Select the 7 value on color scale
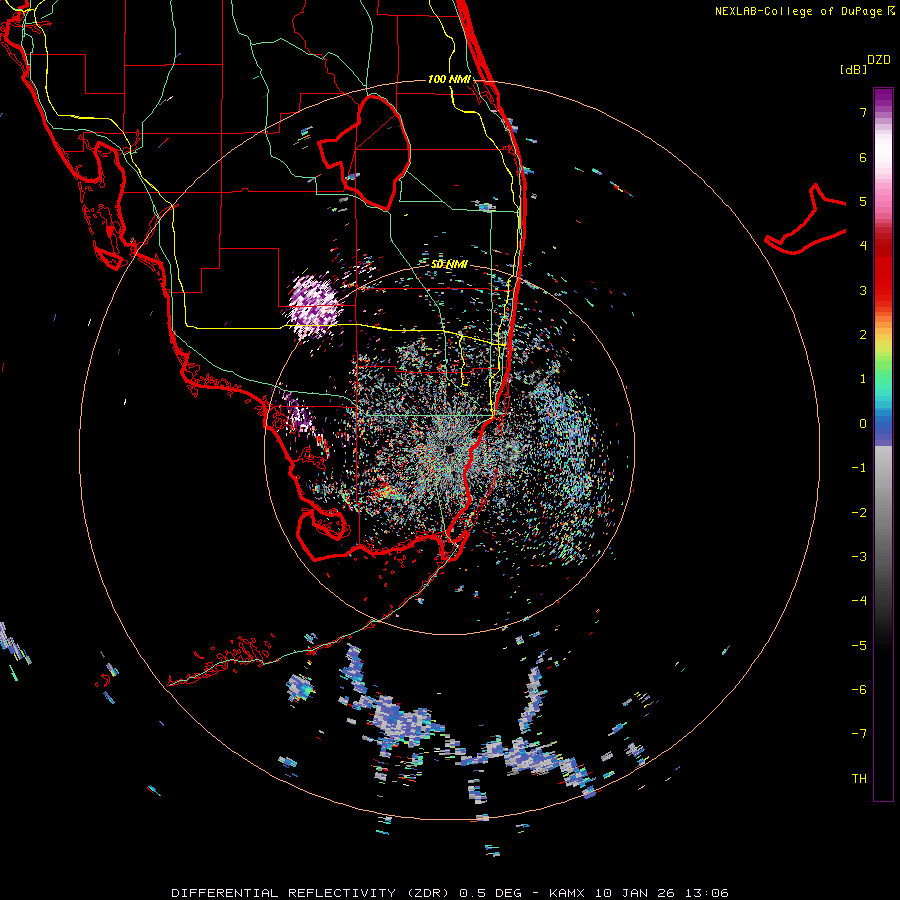 click(x=863, y=112)
